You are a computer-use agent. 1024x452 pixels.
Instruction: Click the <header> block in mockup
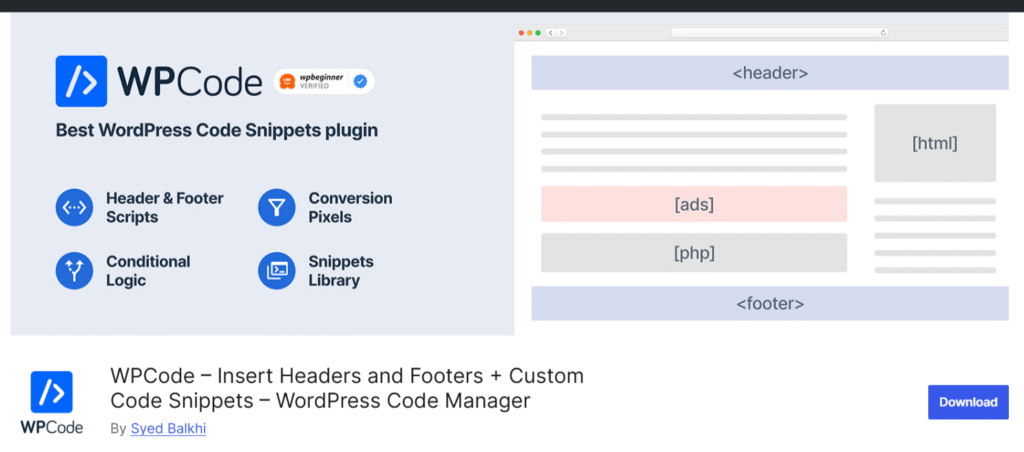pyautogui.click(x=770, y=73)
